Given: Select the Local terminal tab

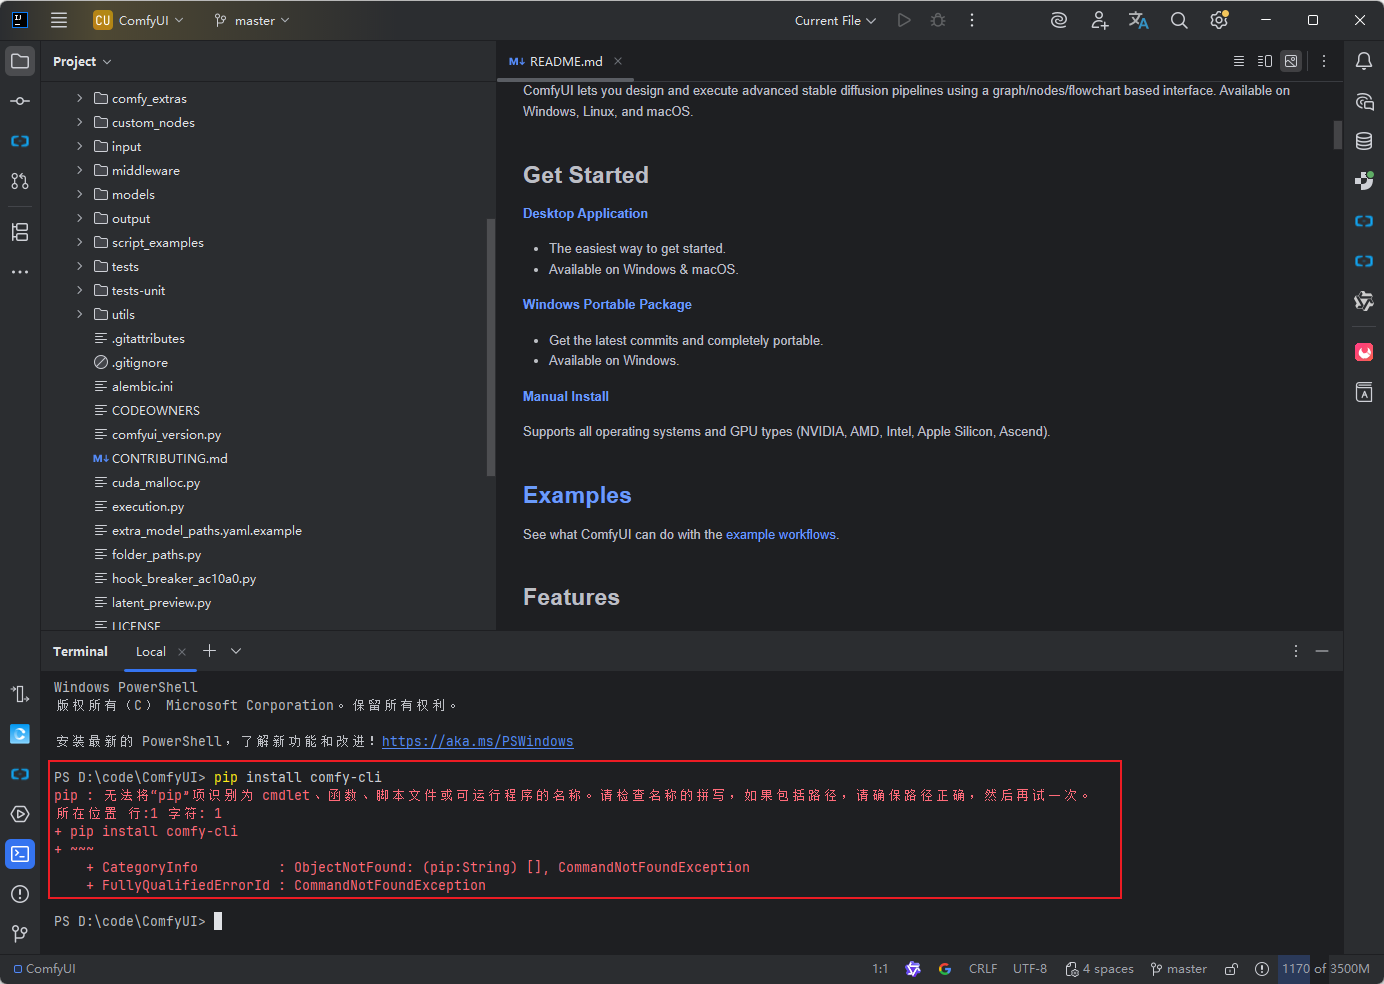Looking at the screenshot, I should 151,651.
